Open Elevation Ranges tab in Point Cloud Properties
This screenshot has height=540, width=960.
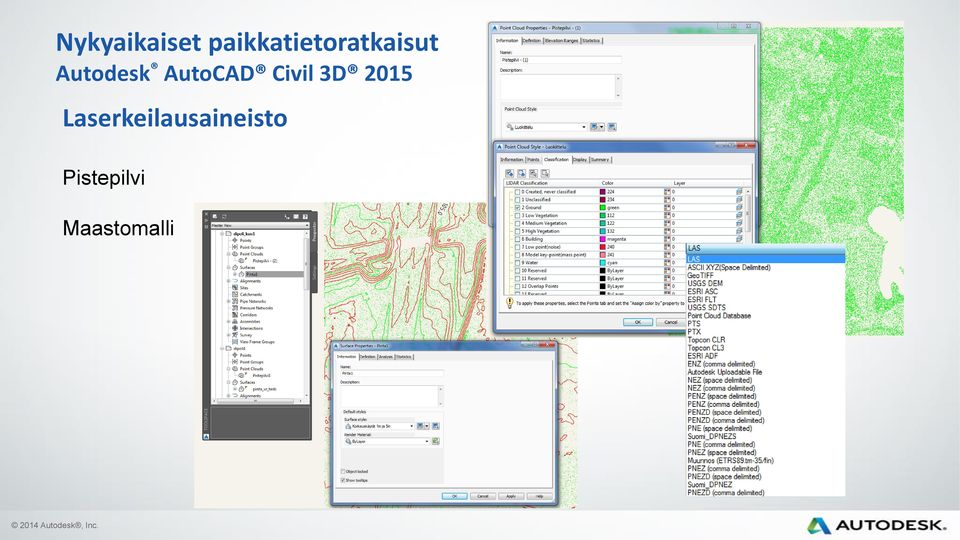(x=561, y=40)
